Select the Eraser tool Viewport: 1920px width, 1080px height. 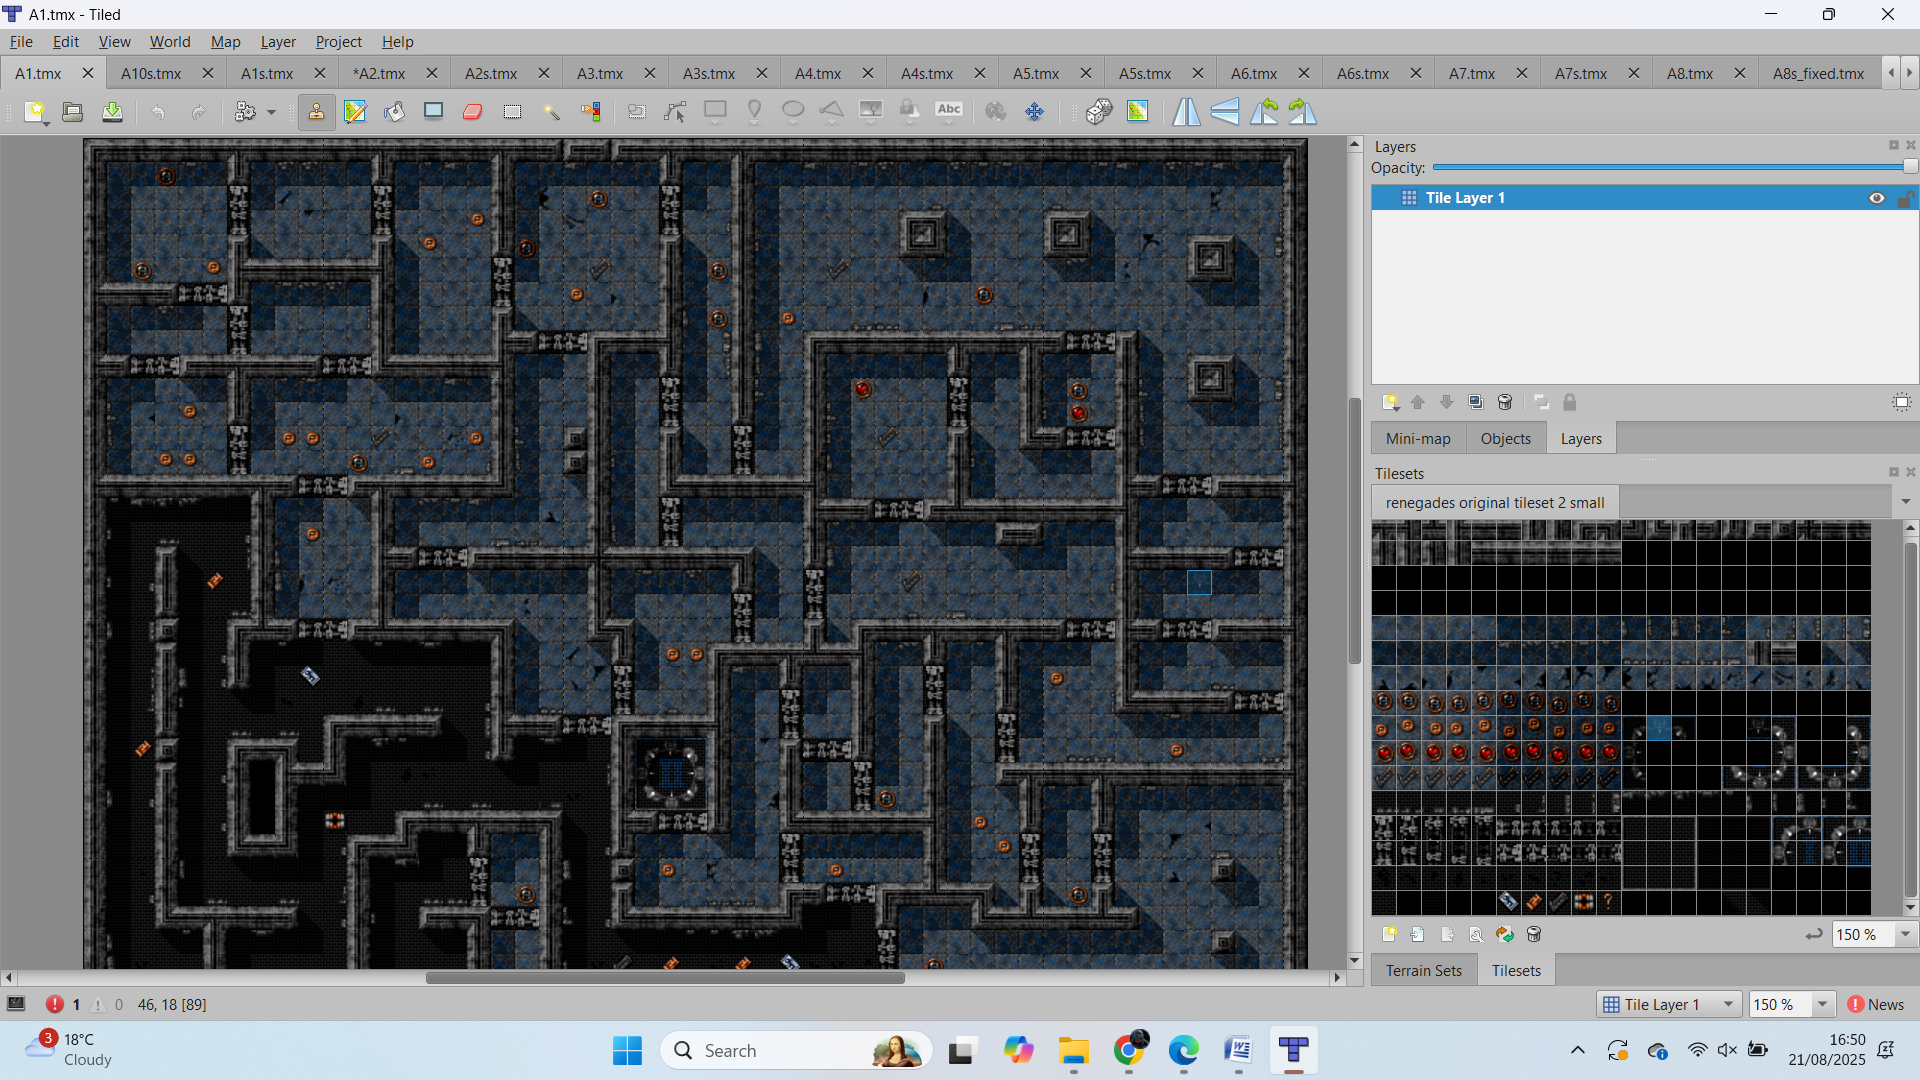(473, 112)
